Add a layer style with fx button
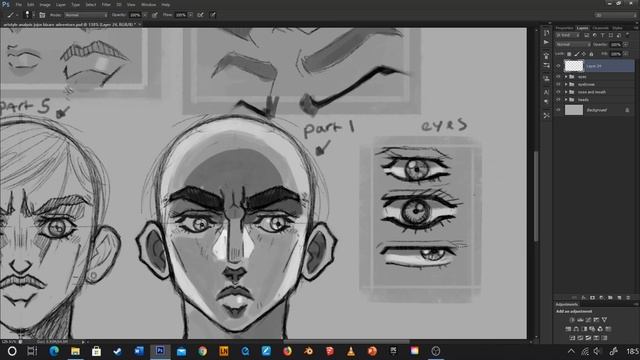Image resolution: width=640 pixels, height=360 pixels. (584, 298)
